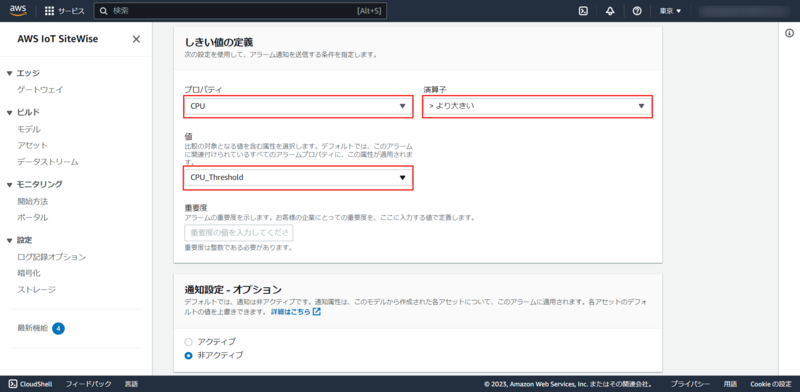The image size is (800, 392).
Task: Collapse the エッジ section in the sidebar
Action: [9, 74]
